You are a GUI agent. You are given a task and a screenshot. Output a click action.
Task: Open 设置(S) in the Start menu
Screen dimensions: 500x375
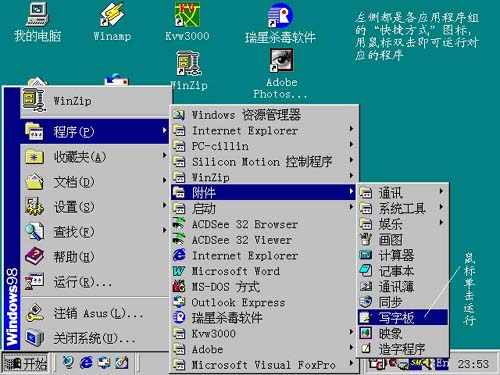[x=95, y=207]
